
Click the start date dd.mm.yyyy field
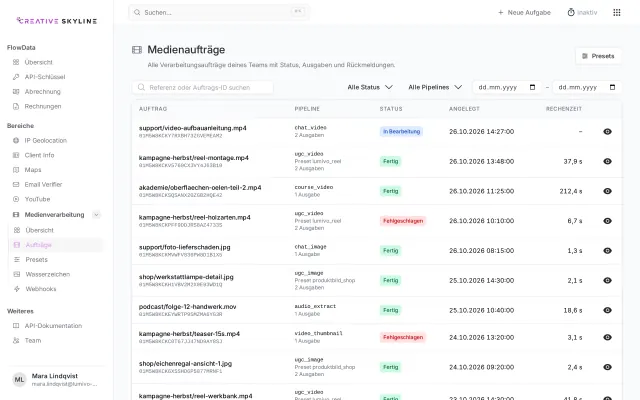(x=507, y=87)
